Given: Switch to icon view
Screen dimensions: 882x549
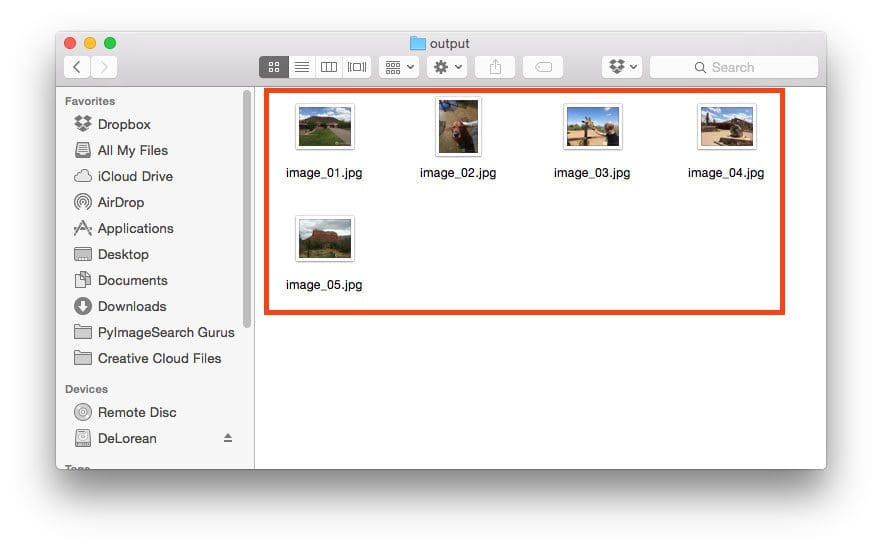Looking at the screenshot, I should [x=274, y=67].
